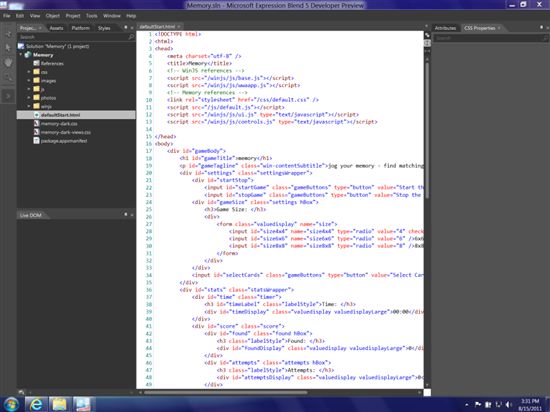Click the Memory project icon

[x=28, y=55]
